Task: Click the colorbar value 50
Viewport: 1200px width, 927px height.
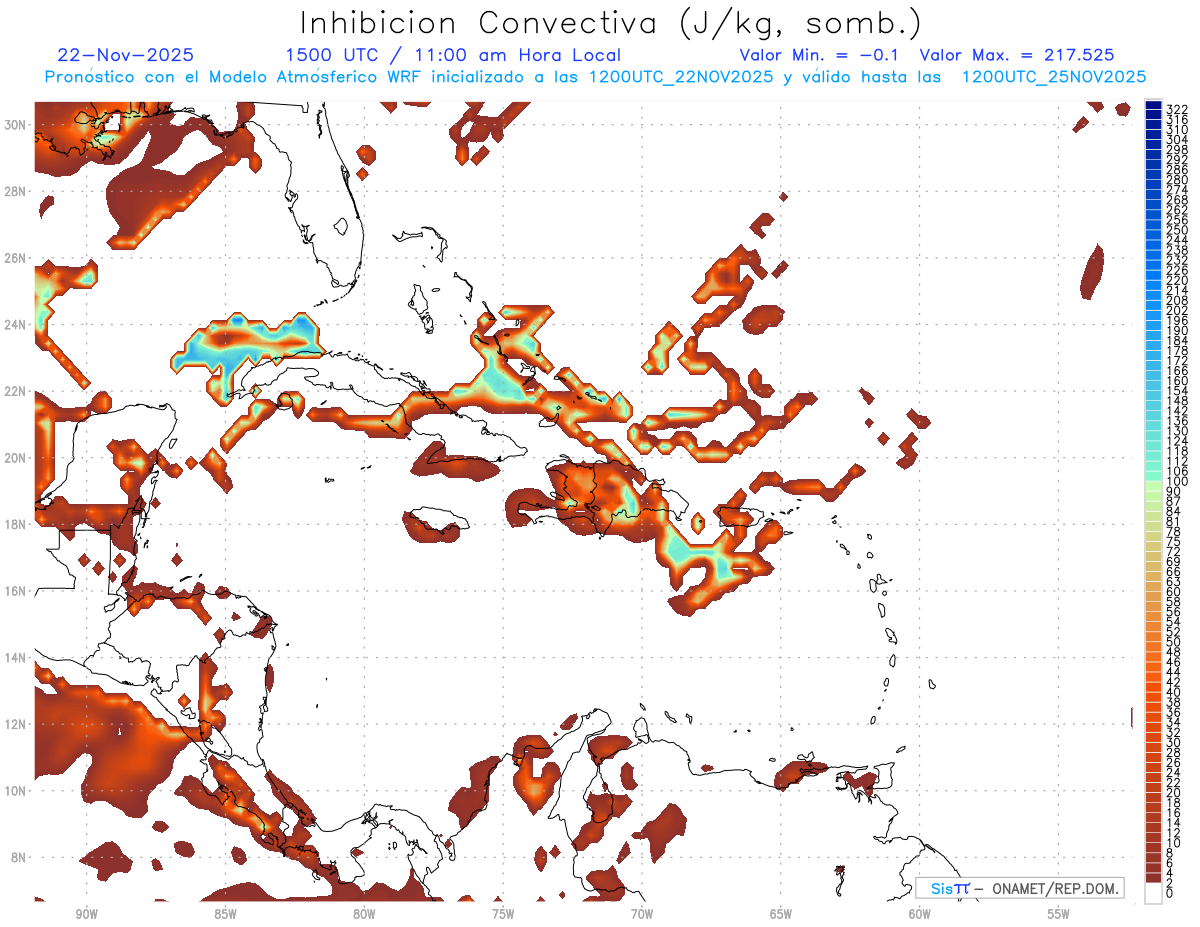Action: [x=1174, y=641]
